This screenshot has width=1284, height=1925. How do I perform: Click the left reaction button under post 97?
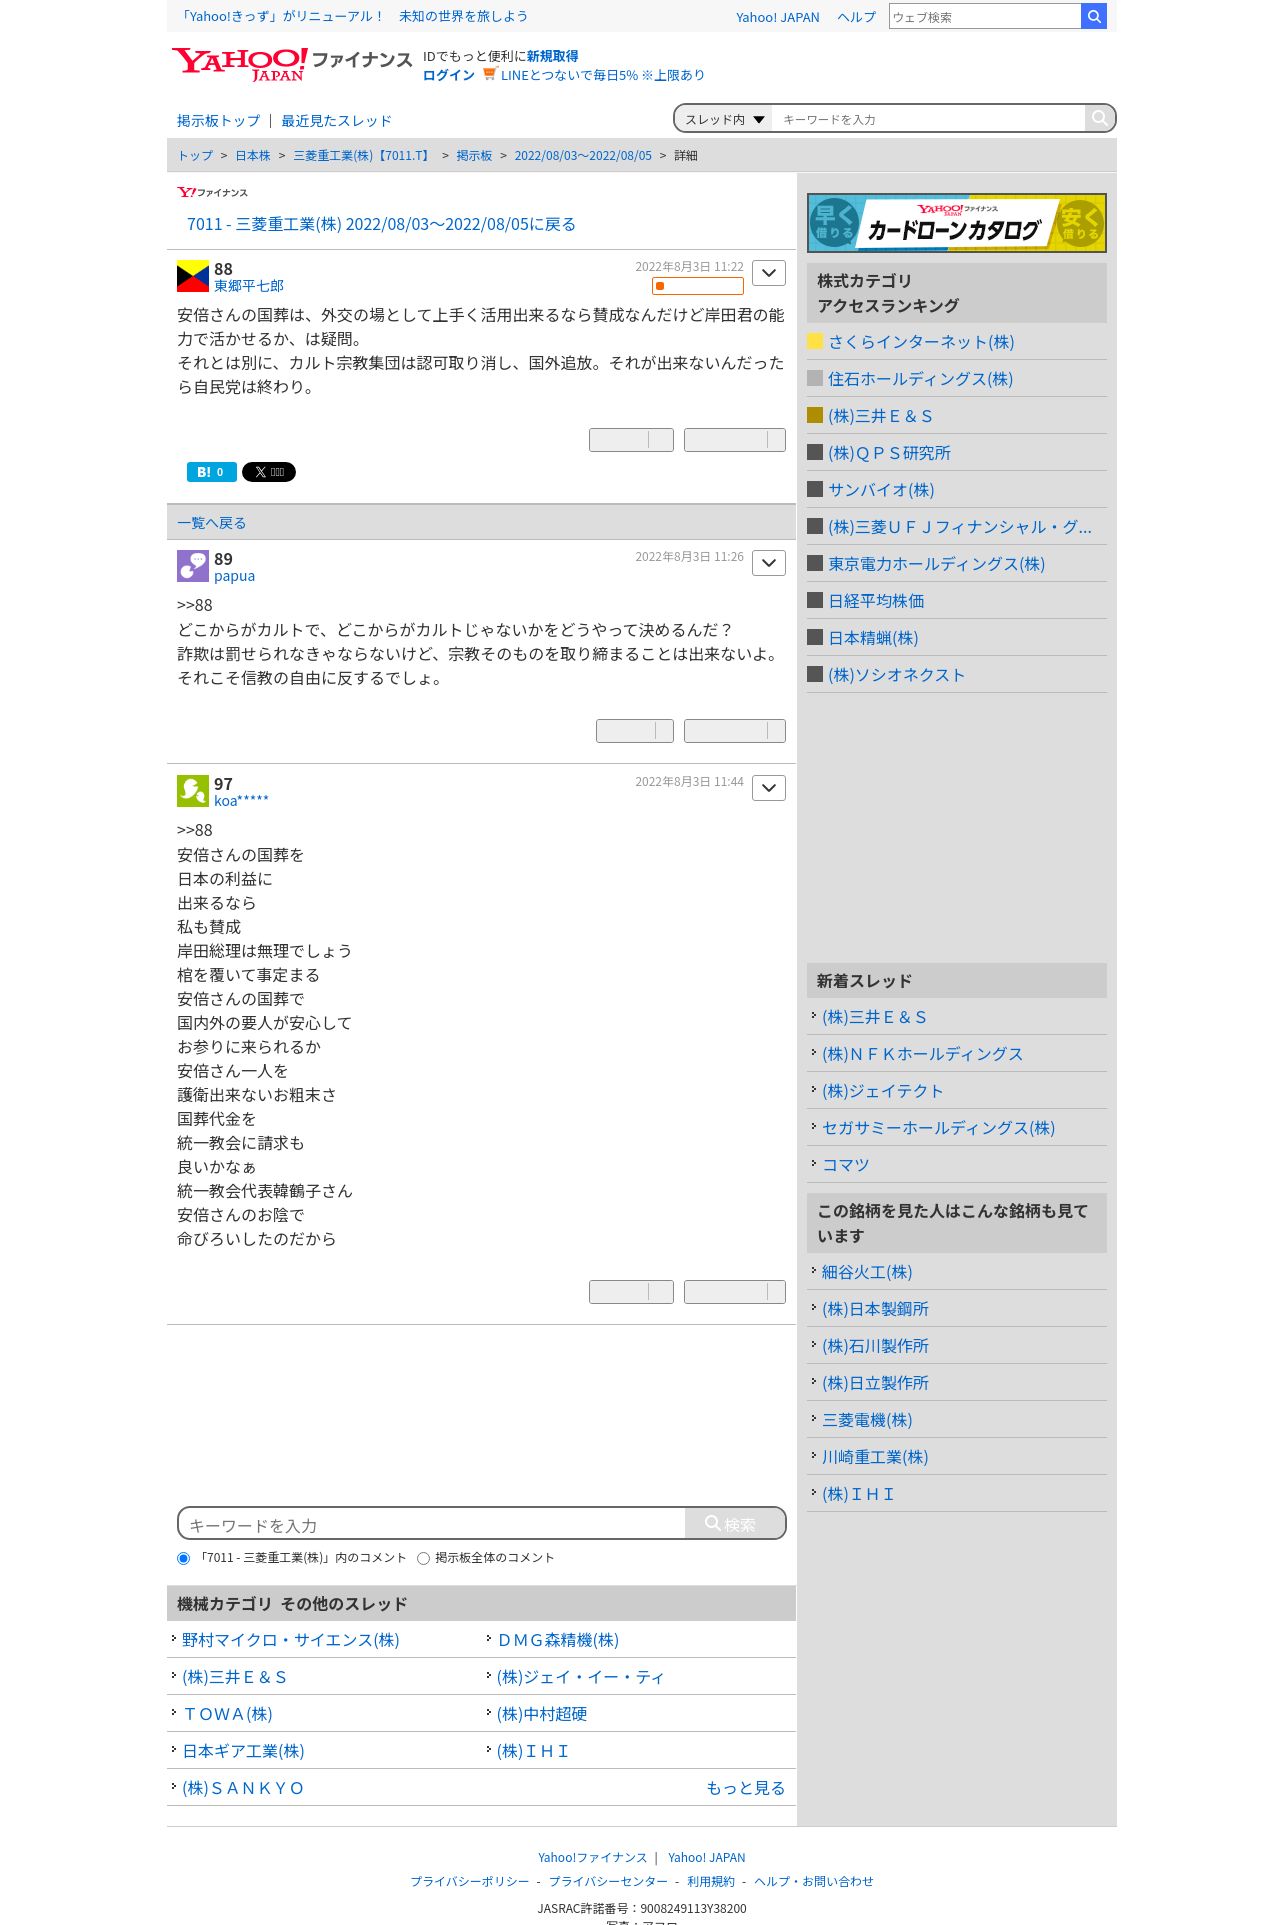(x=631, y=1292)
